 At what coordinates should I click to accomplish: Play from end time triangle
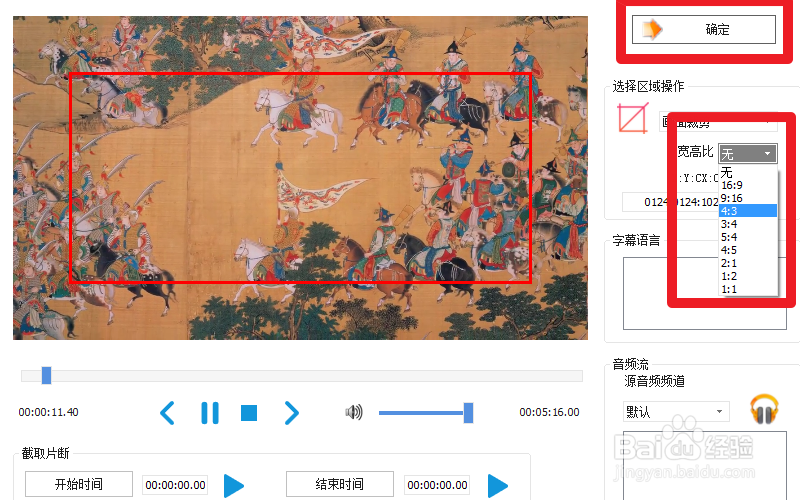pos(497,485)
